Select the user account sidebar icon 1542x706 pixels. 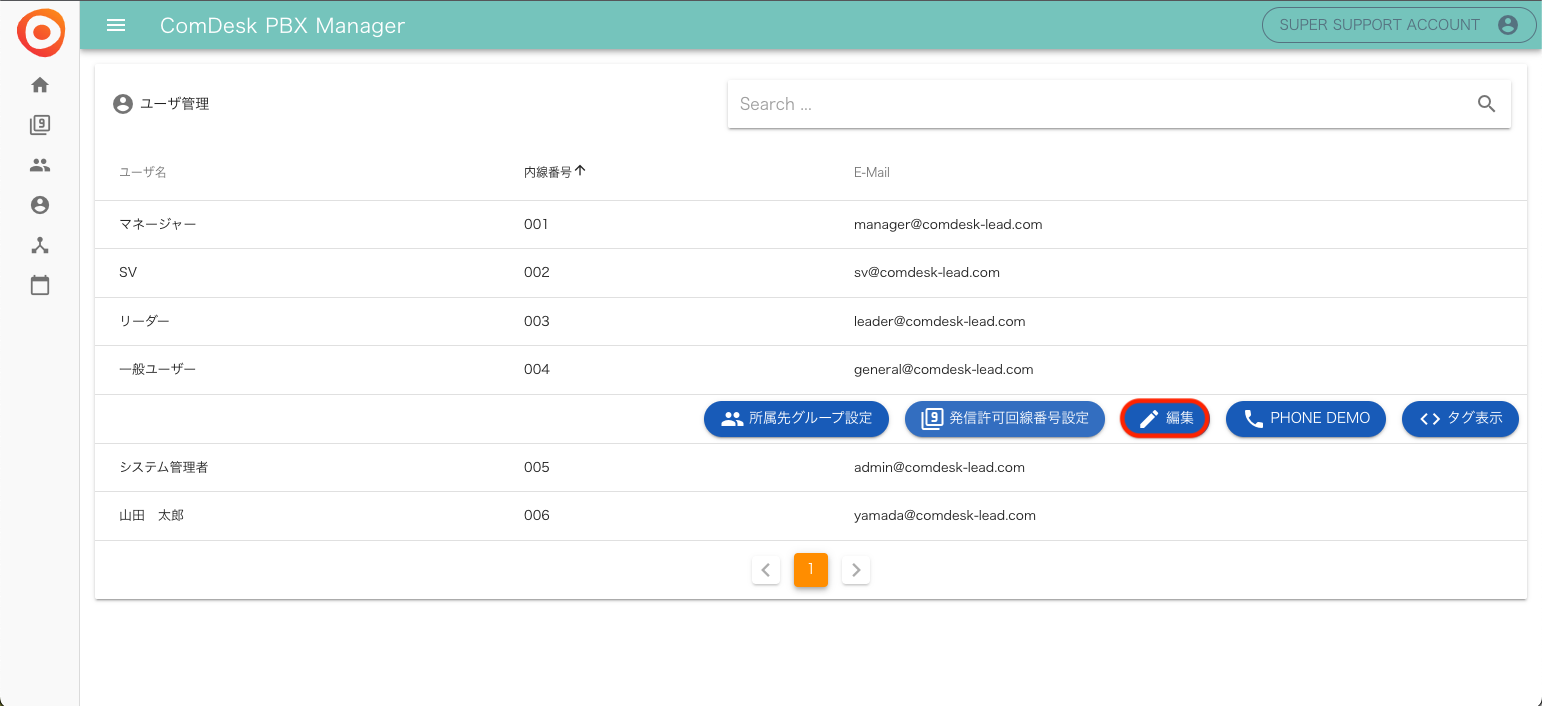[x=40, y=205]
